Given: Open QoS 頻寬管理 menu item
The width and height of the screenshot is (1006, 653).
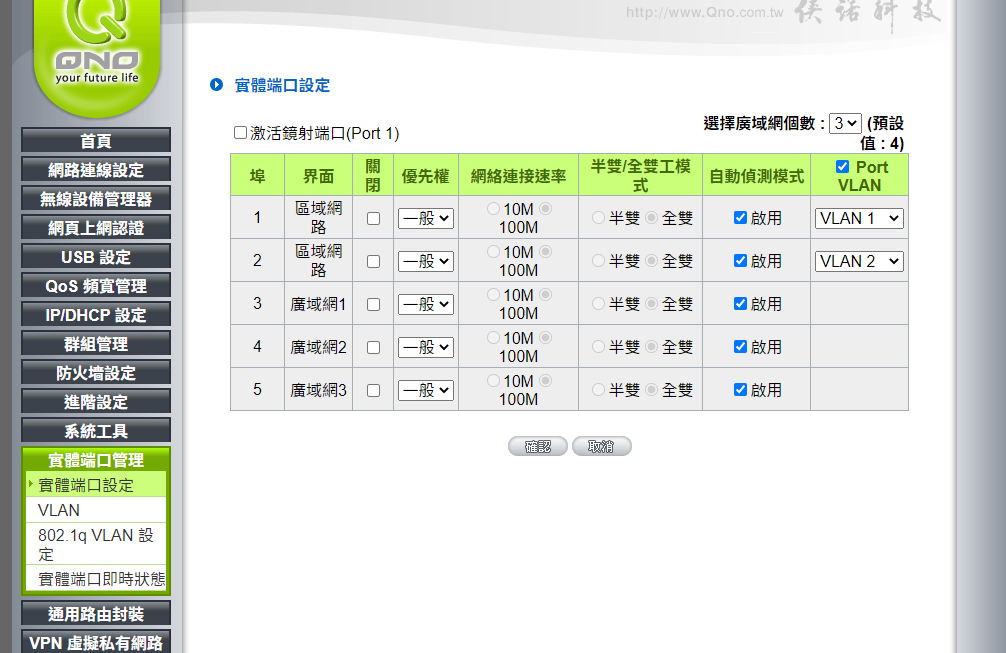Looking at the screenshot, I should click(x=96, y=286).
